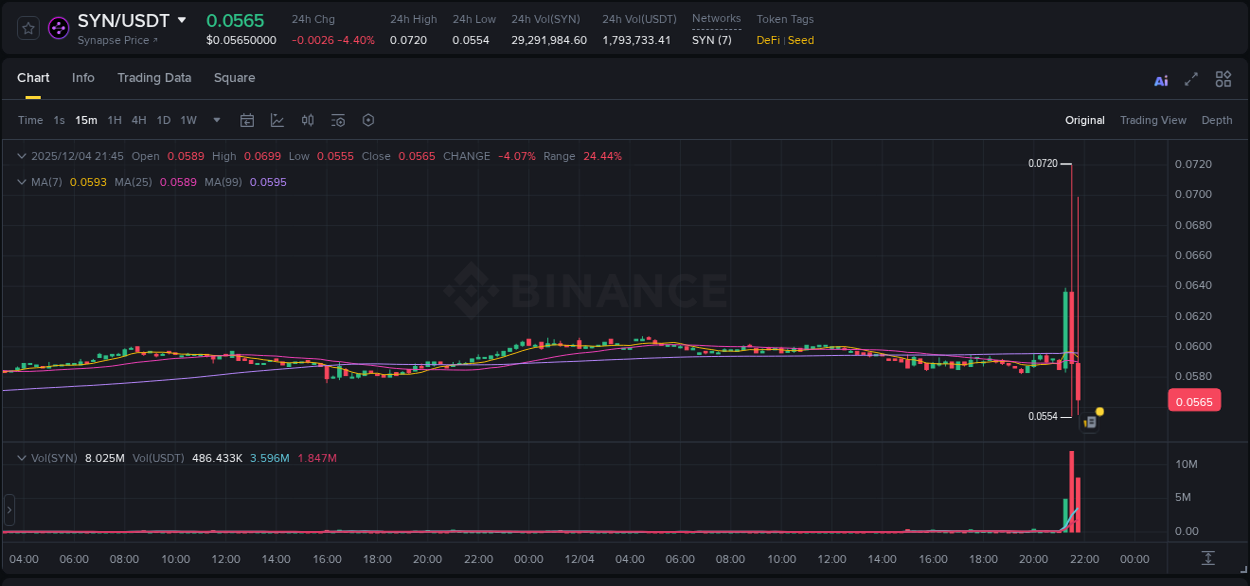The height and width of the screenshot is (586, 1250).
Task: Open the timeframe interval dropdown arrow
Action: pos(215,120)
